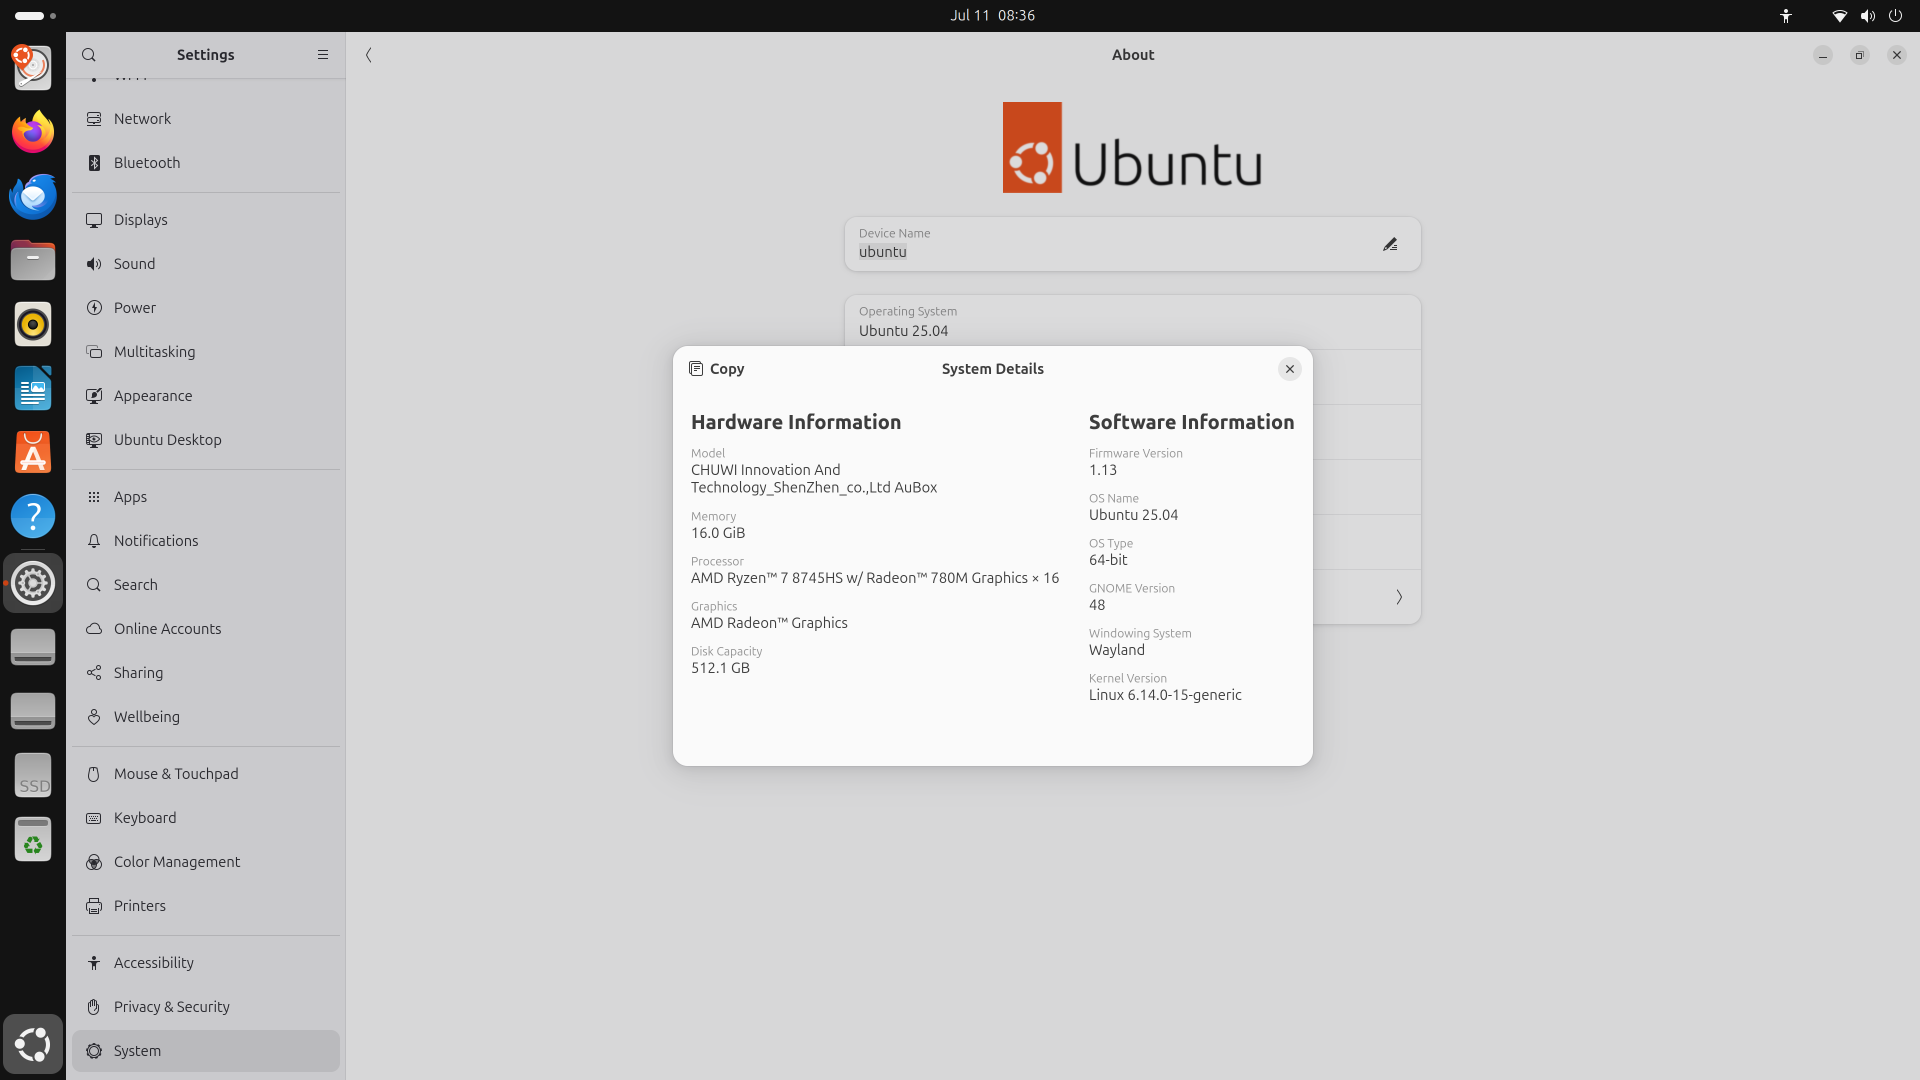The width and height of the screenshot is (1920, 1080).
Task: Open Trash from the dock
Action: pyautogui.click(x=33, y=839)
